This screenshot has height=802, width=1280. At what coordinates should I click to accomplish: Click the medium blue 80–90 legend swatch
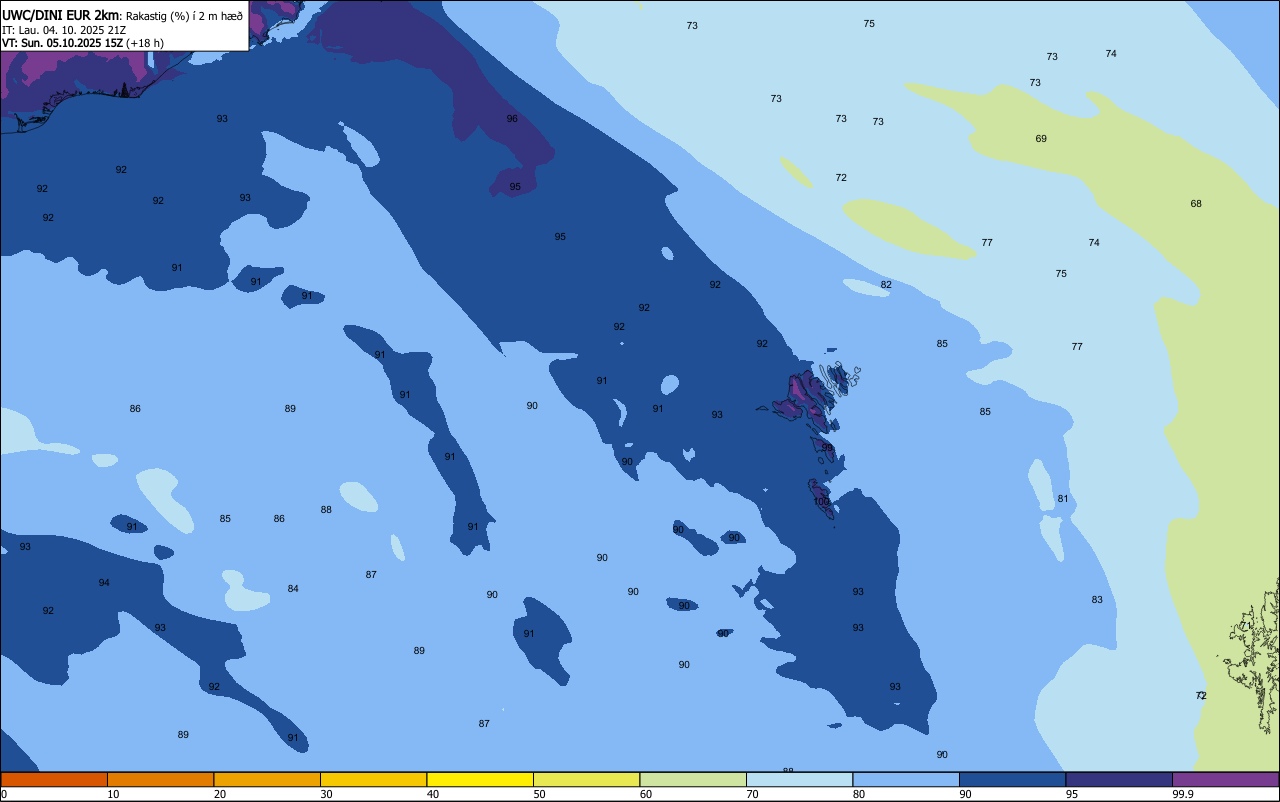click(906, 779)
